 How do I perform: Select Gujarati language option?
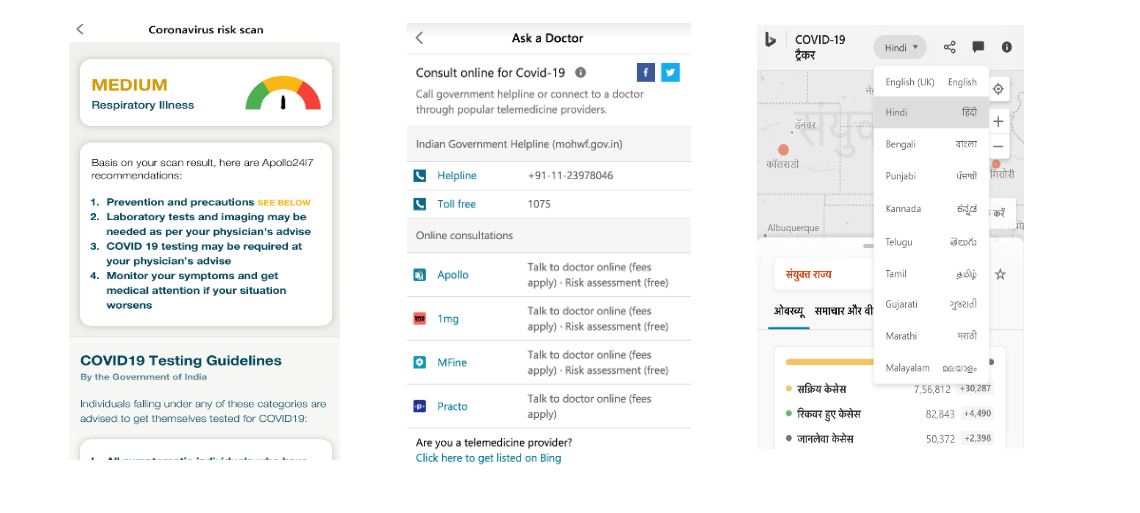pyautogui.click(x=931, y=304)
